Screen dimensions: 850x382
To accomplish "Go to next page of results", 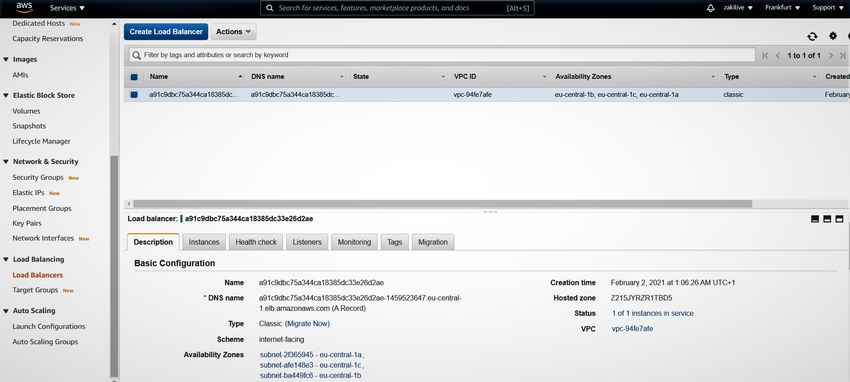I will point(830,56).
